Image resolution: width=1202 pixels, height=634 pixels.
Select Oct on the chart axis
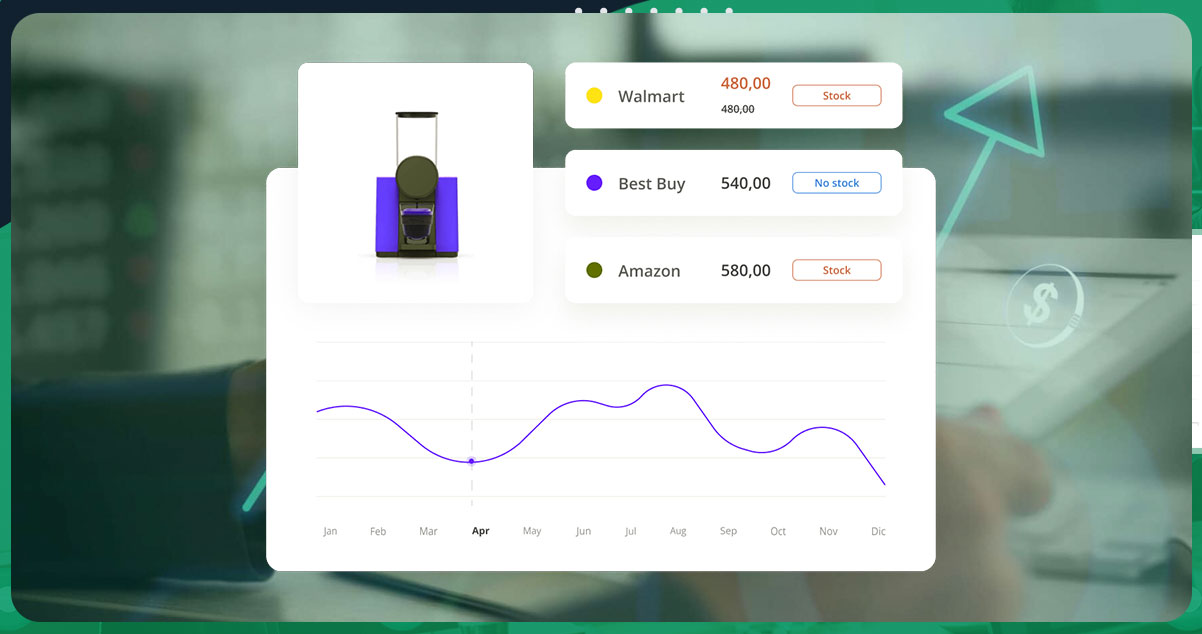click(x=778, y=531)
